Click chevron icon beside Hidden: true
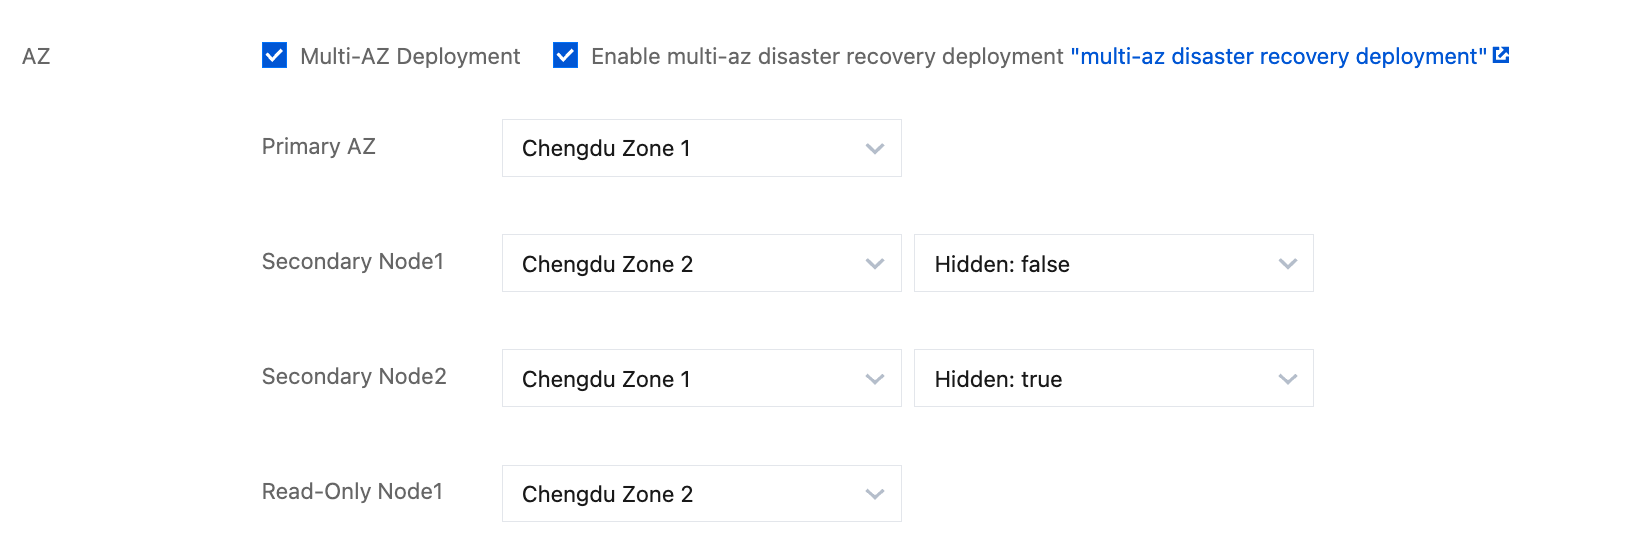Screen dimensions: 1652x548 (1288, 379)
